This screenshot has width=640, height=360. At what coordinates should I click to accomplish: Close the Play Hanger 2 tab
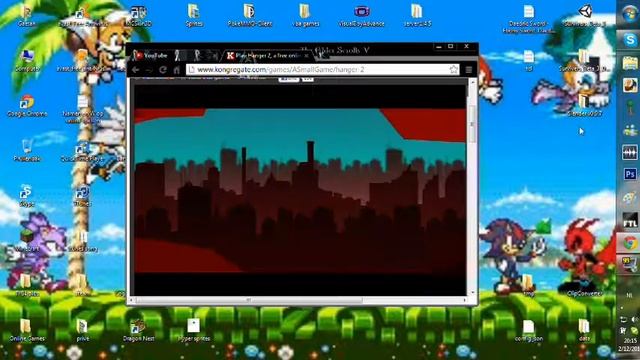307,56
